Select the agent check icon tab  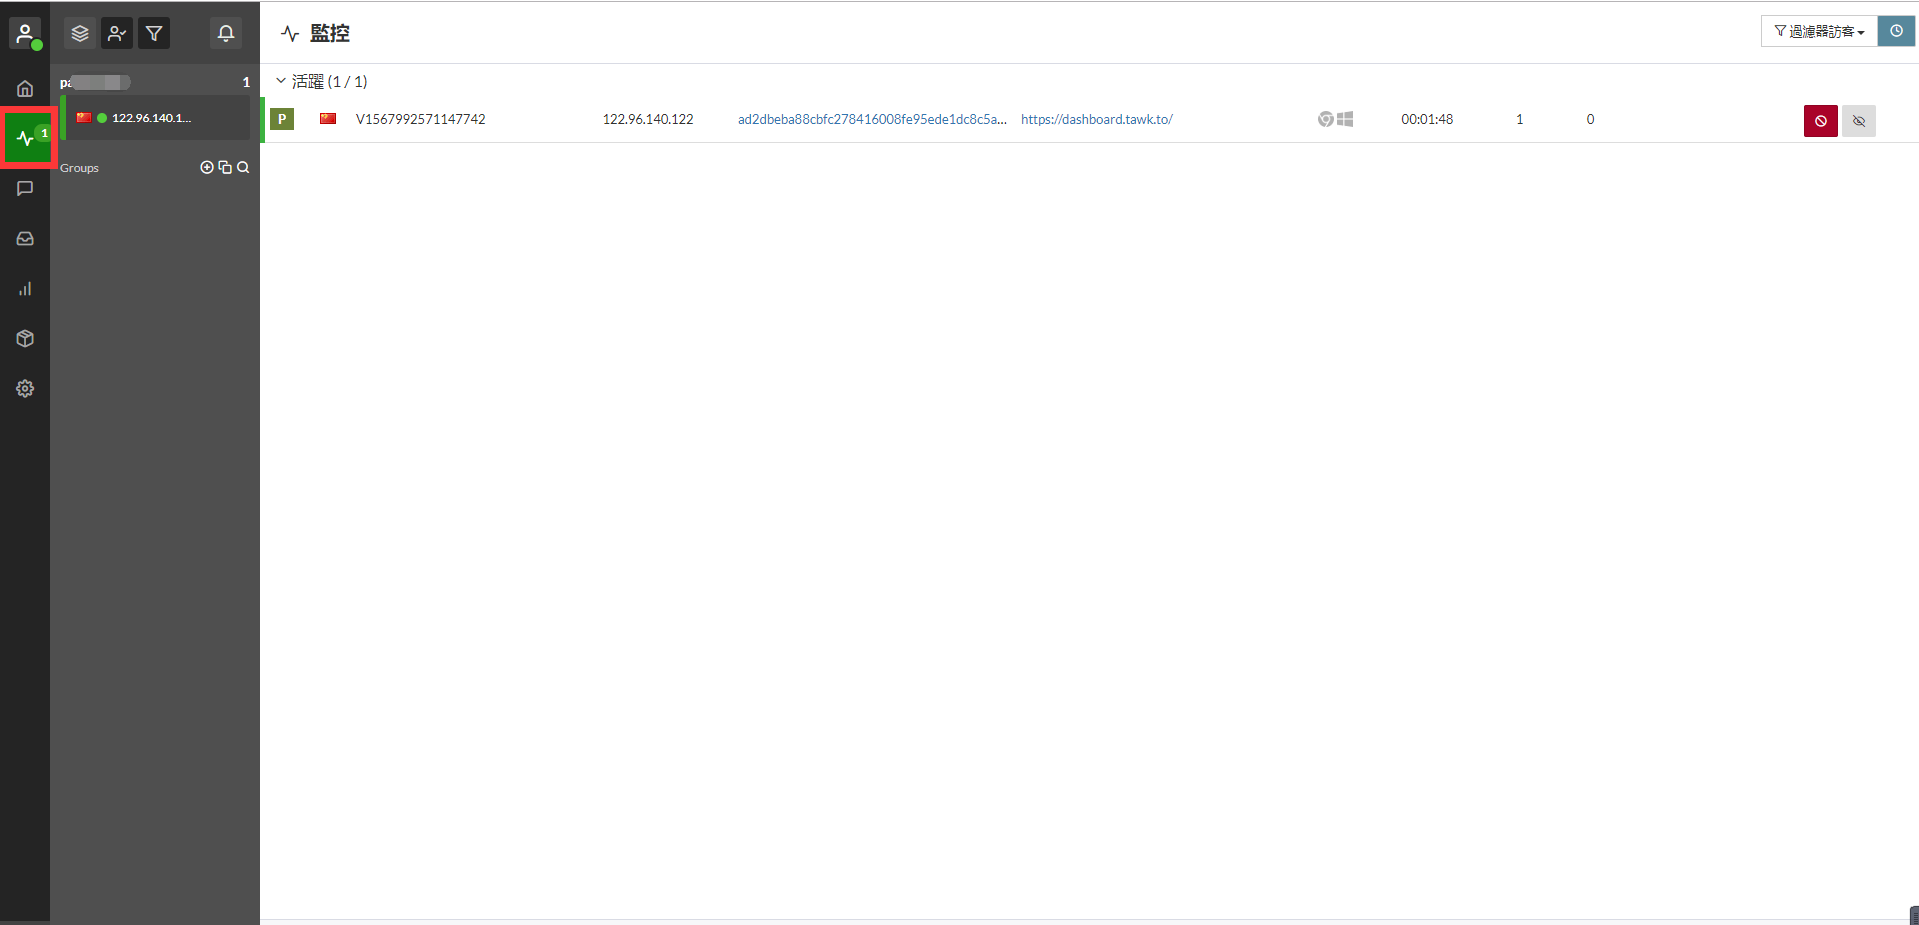[x=117, y=34]
